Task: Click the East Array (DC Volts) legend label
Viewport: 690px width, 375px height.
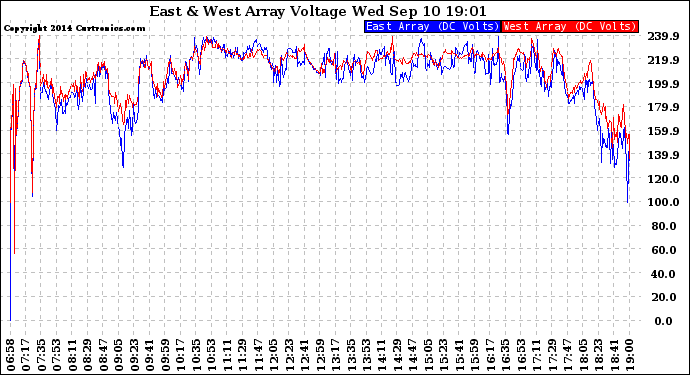Action: click(x=433, y=26)
